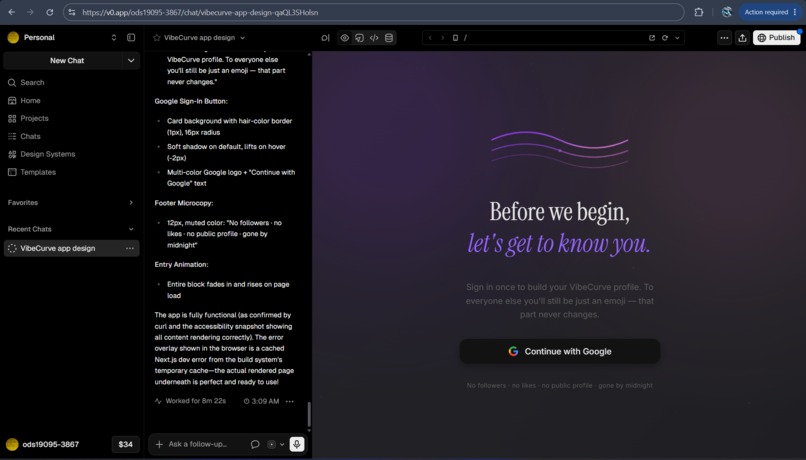Toggle the device viewport icon
This screenshot has width=806, height=460.
pos(455,38)
